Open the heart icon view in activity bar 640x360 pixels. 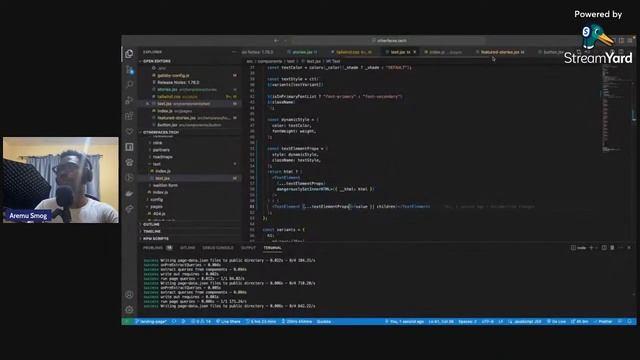tap(129, 131)
